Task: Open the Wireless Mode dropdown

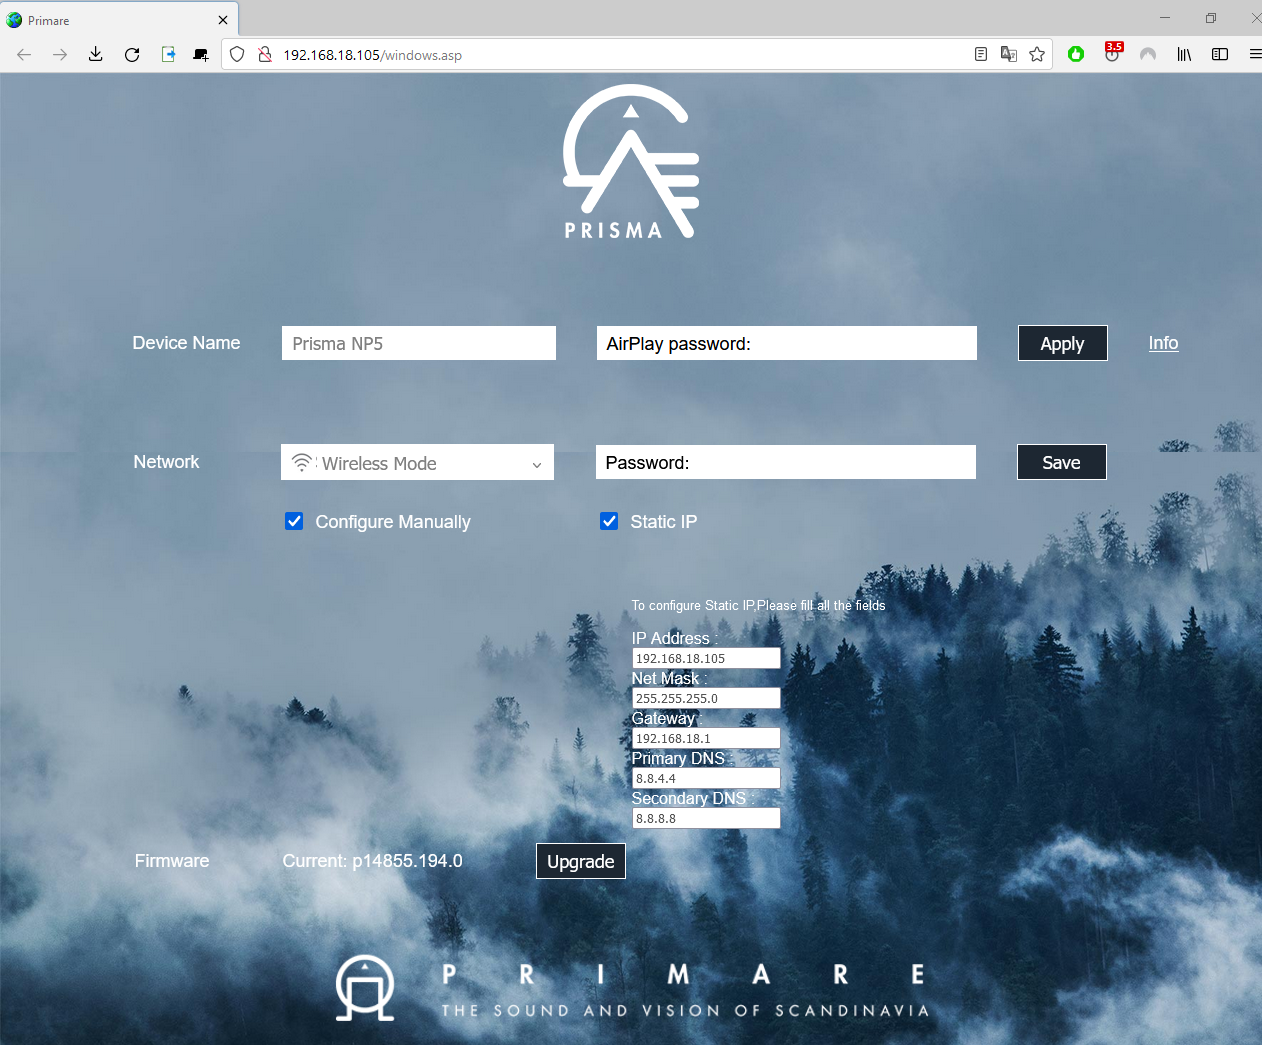Action: coord(417,462)
